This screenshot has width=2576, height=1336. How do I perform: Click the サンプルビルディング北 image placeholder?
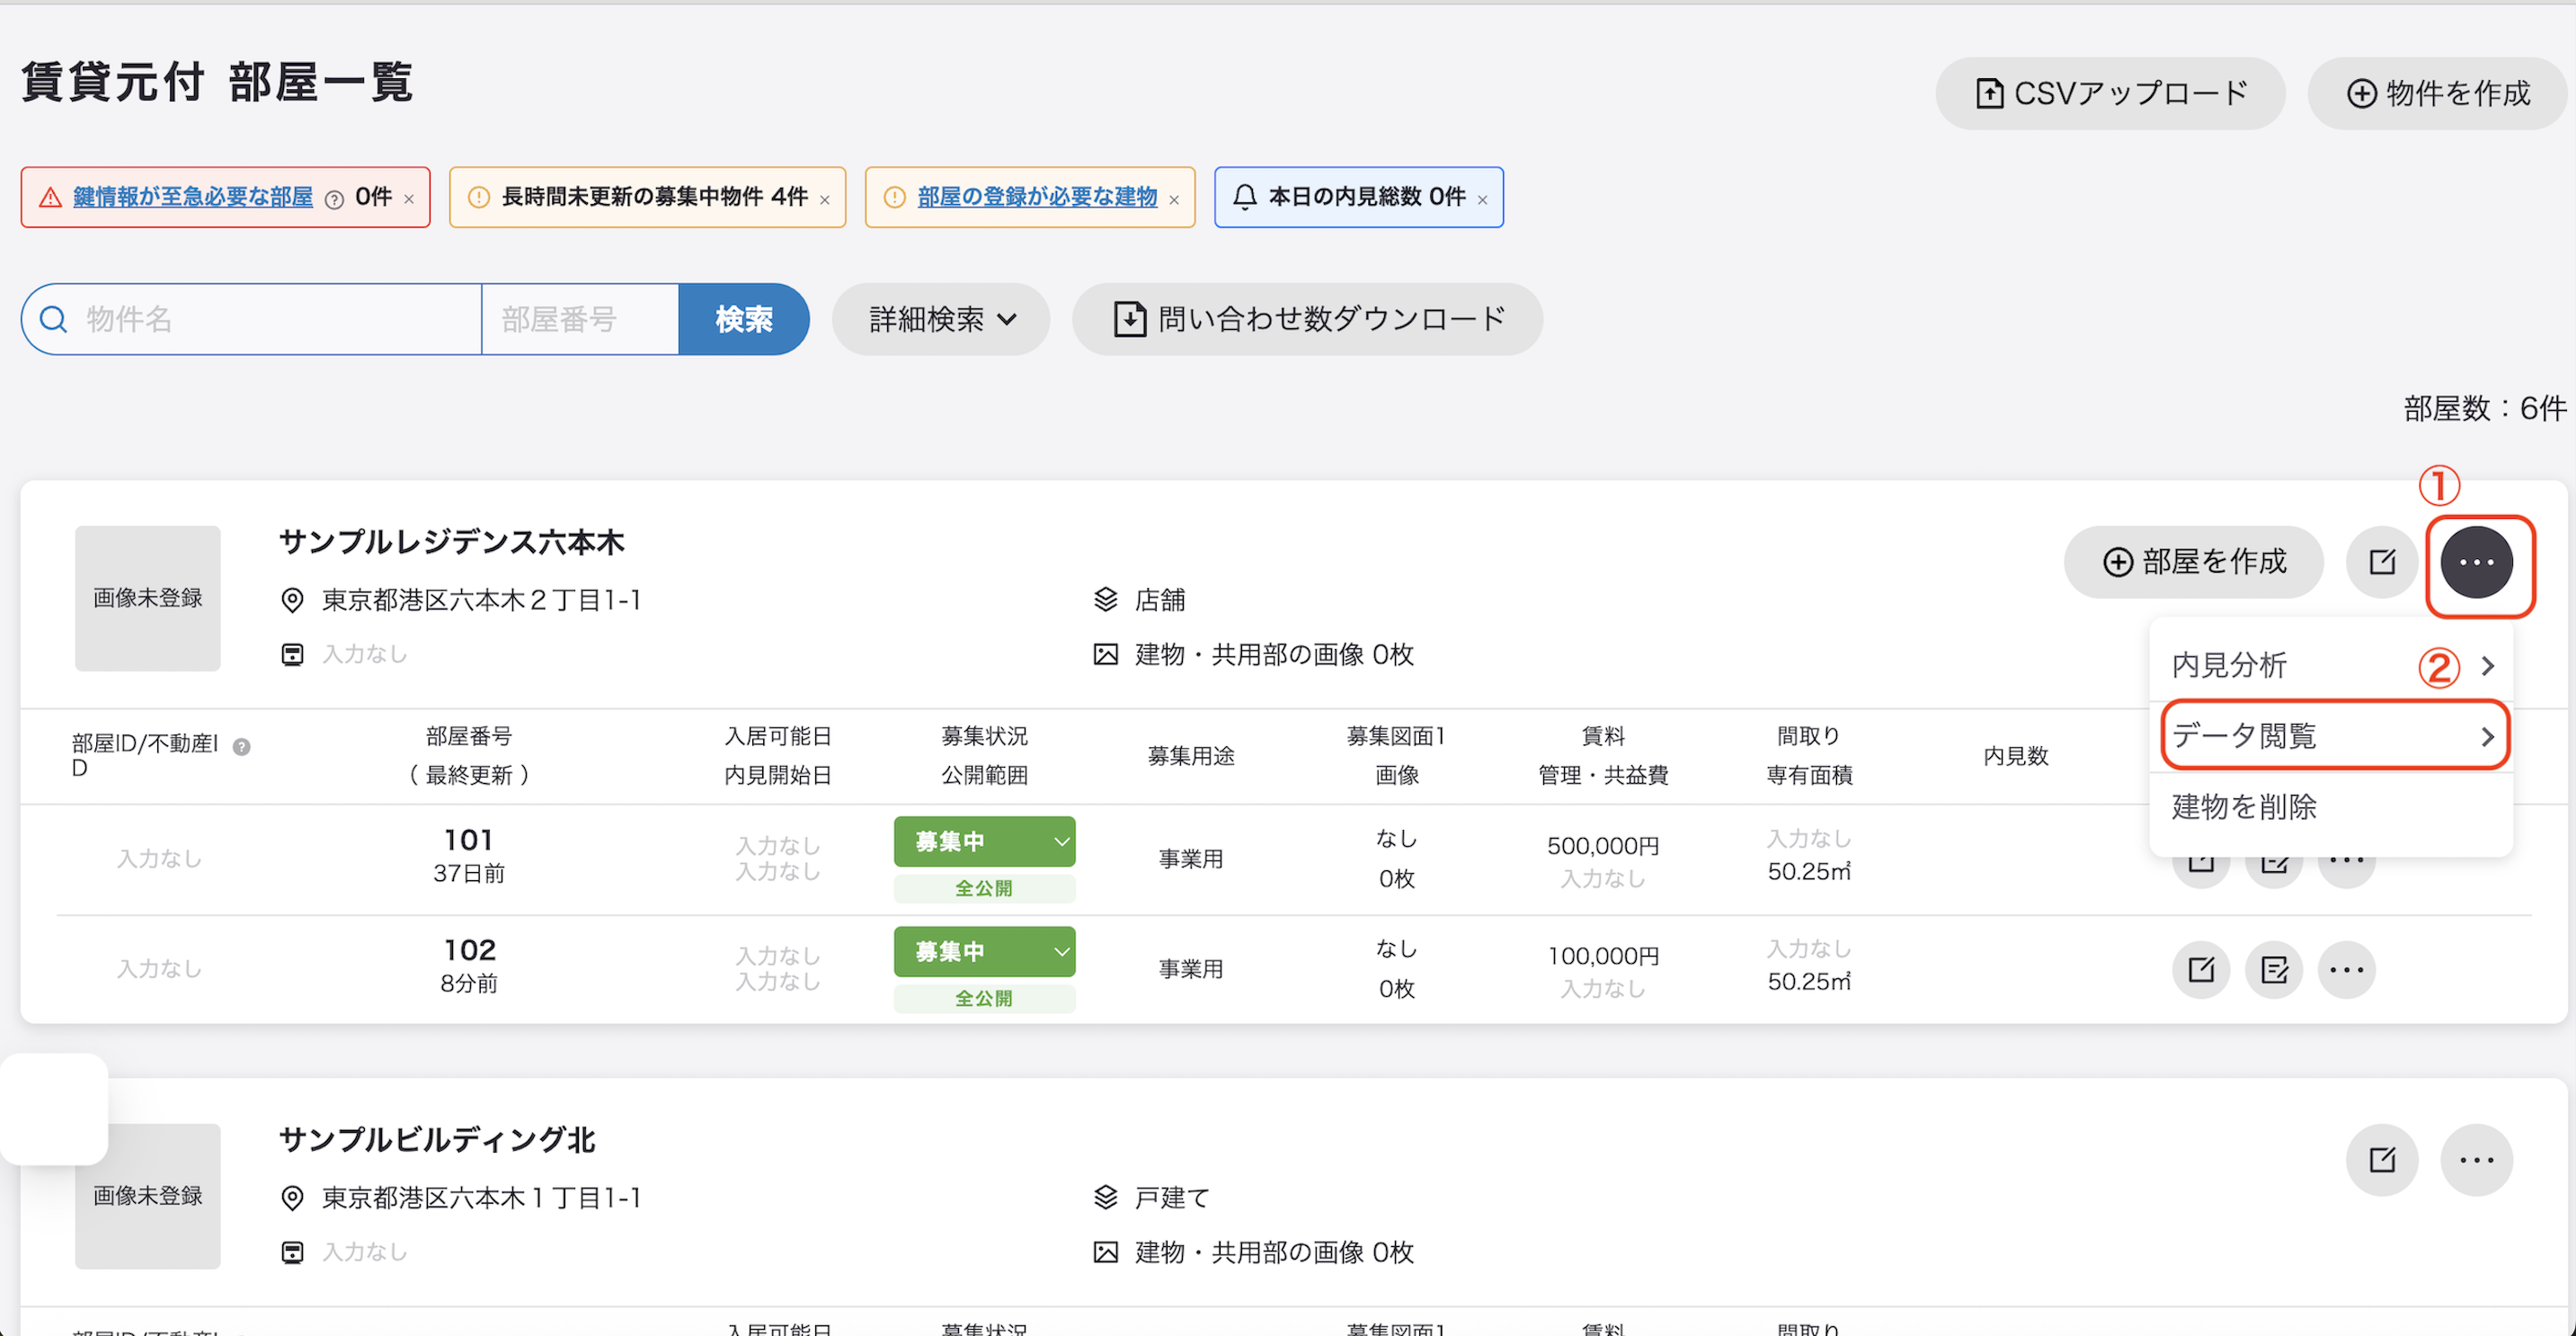pyautogui.click(x=148, y=1196)
